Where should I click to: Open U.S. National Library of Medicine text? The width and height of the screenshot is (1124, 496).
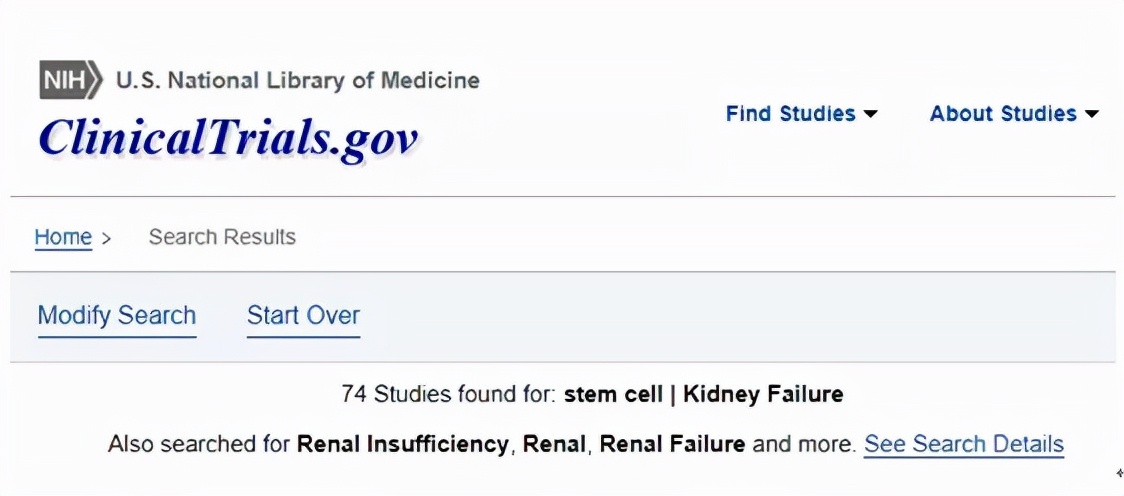[x=298, y=80]
